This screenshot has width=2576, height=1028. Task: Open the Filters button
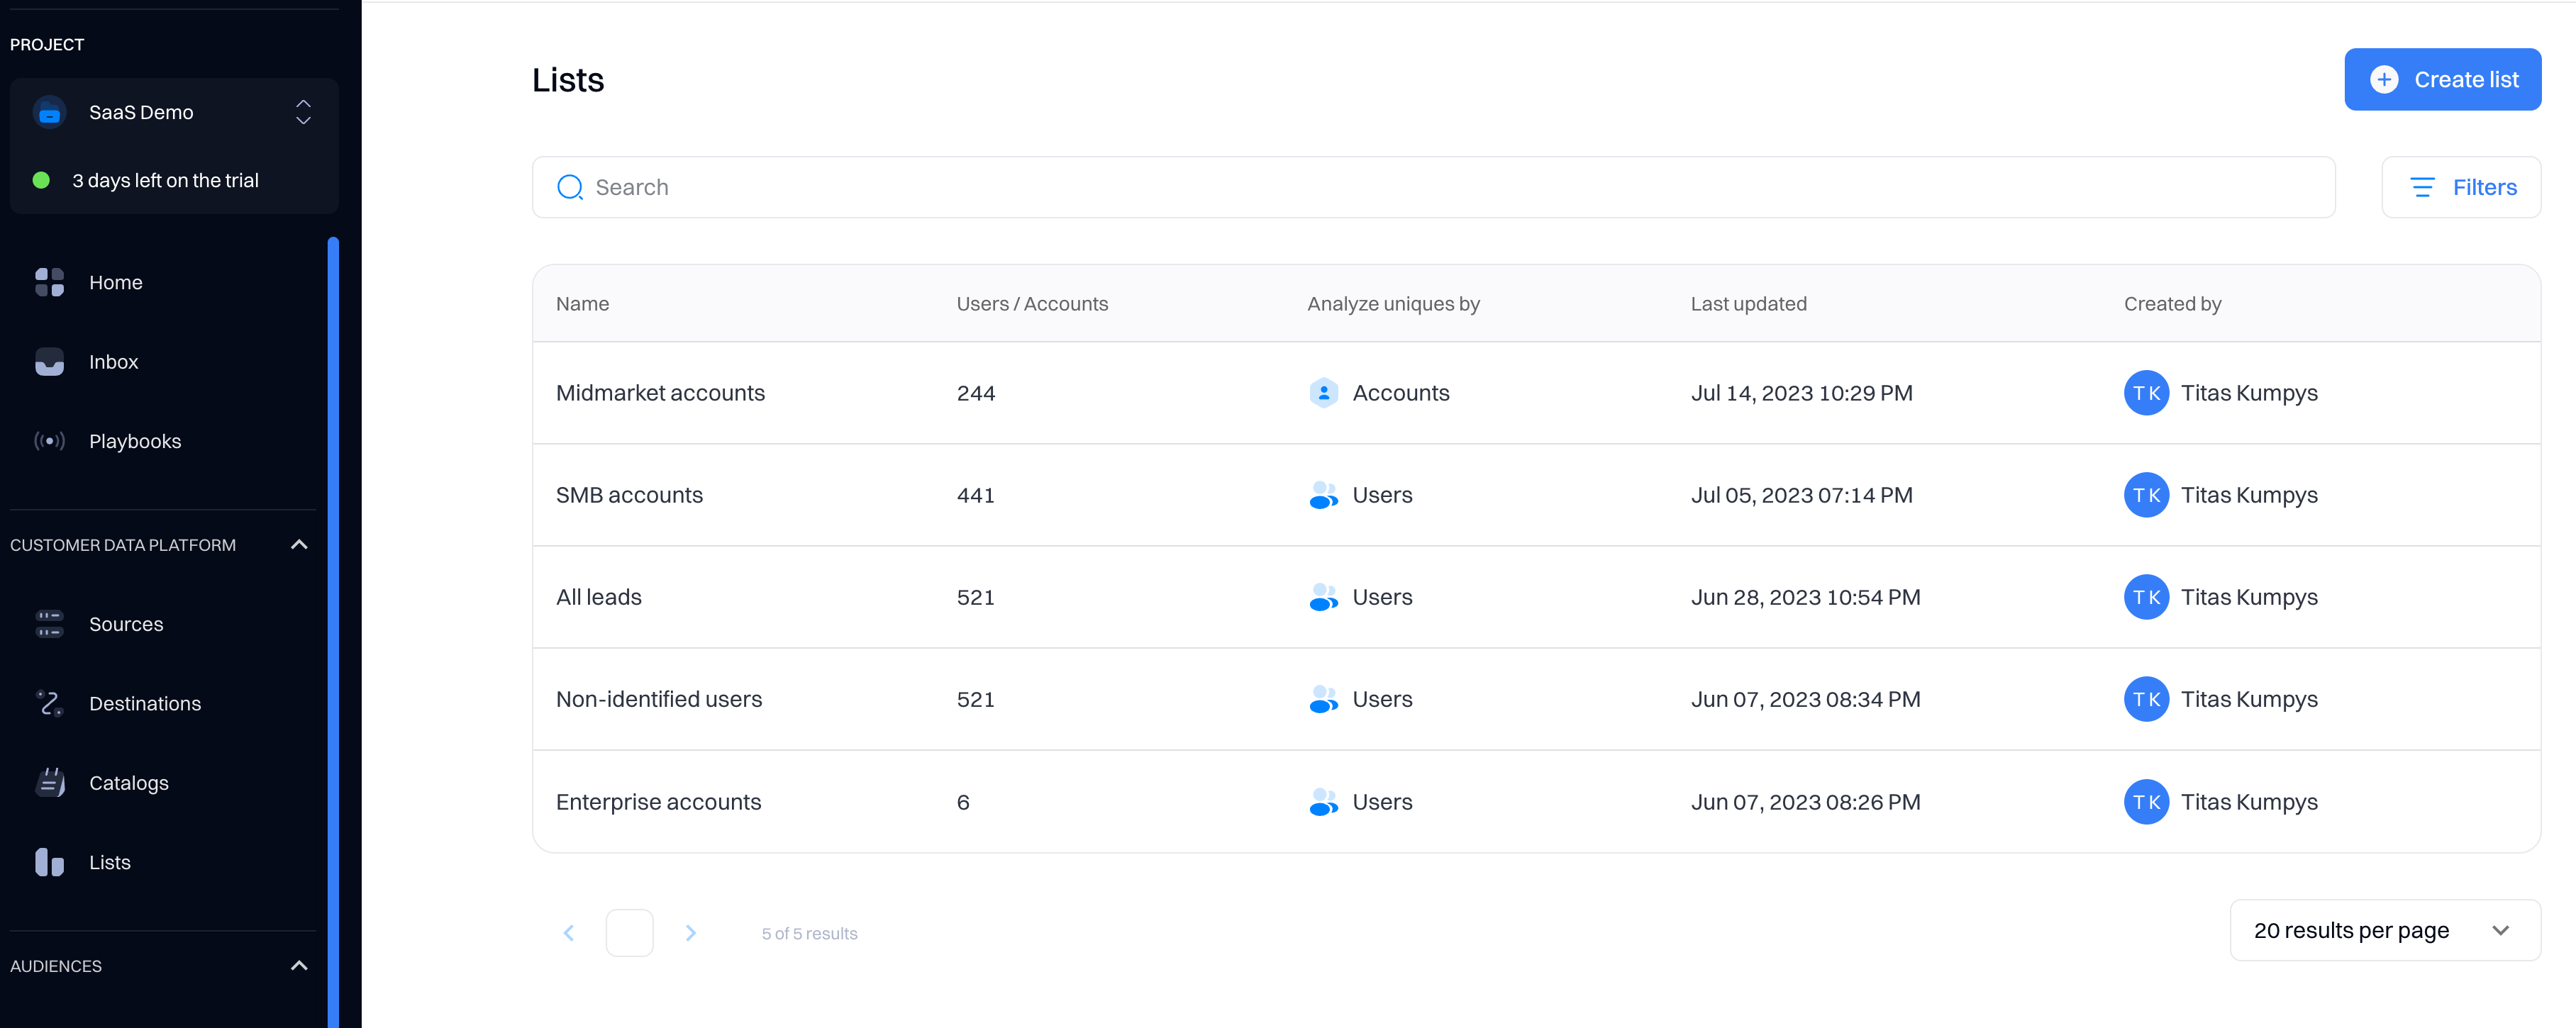[2461, 187]
